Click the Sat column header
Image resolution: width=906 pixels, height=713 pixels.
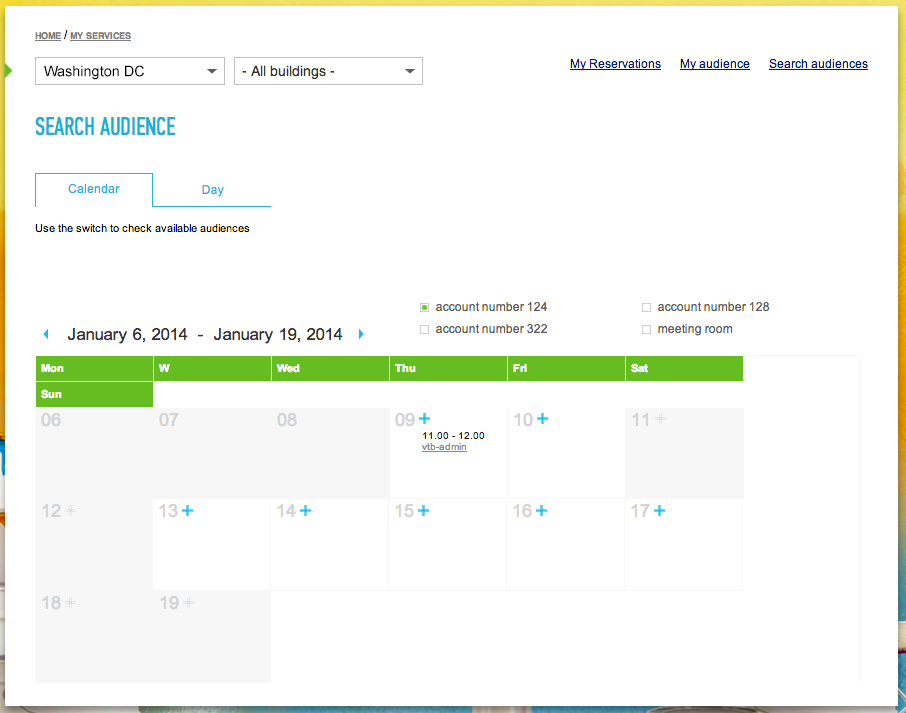[x=684, y=368]
